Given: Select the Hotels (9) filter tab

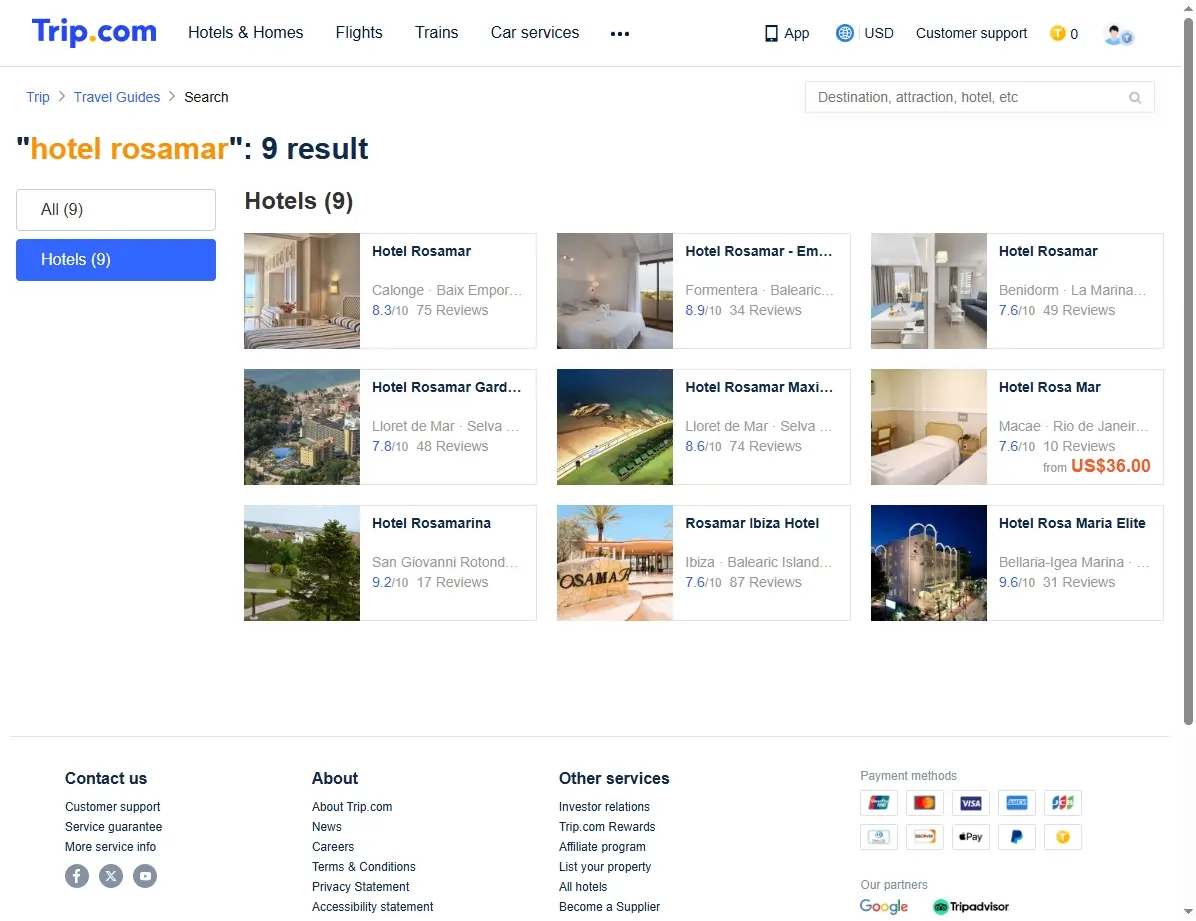Looking at the screenshot, I should click(116, 260).
